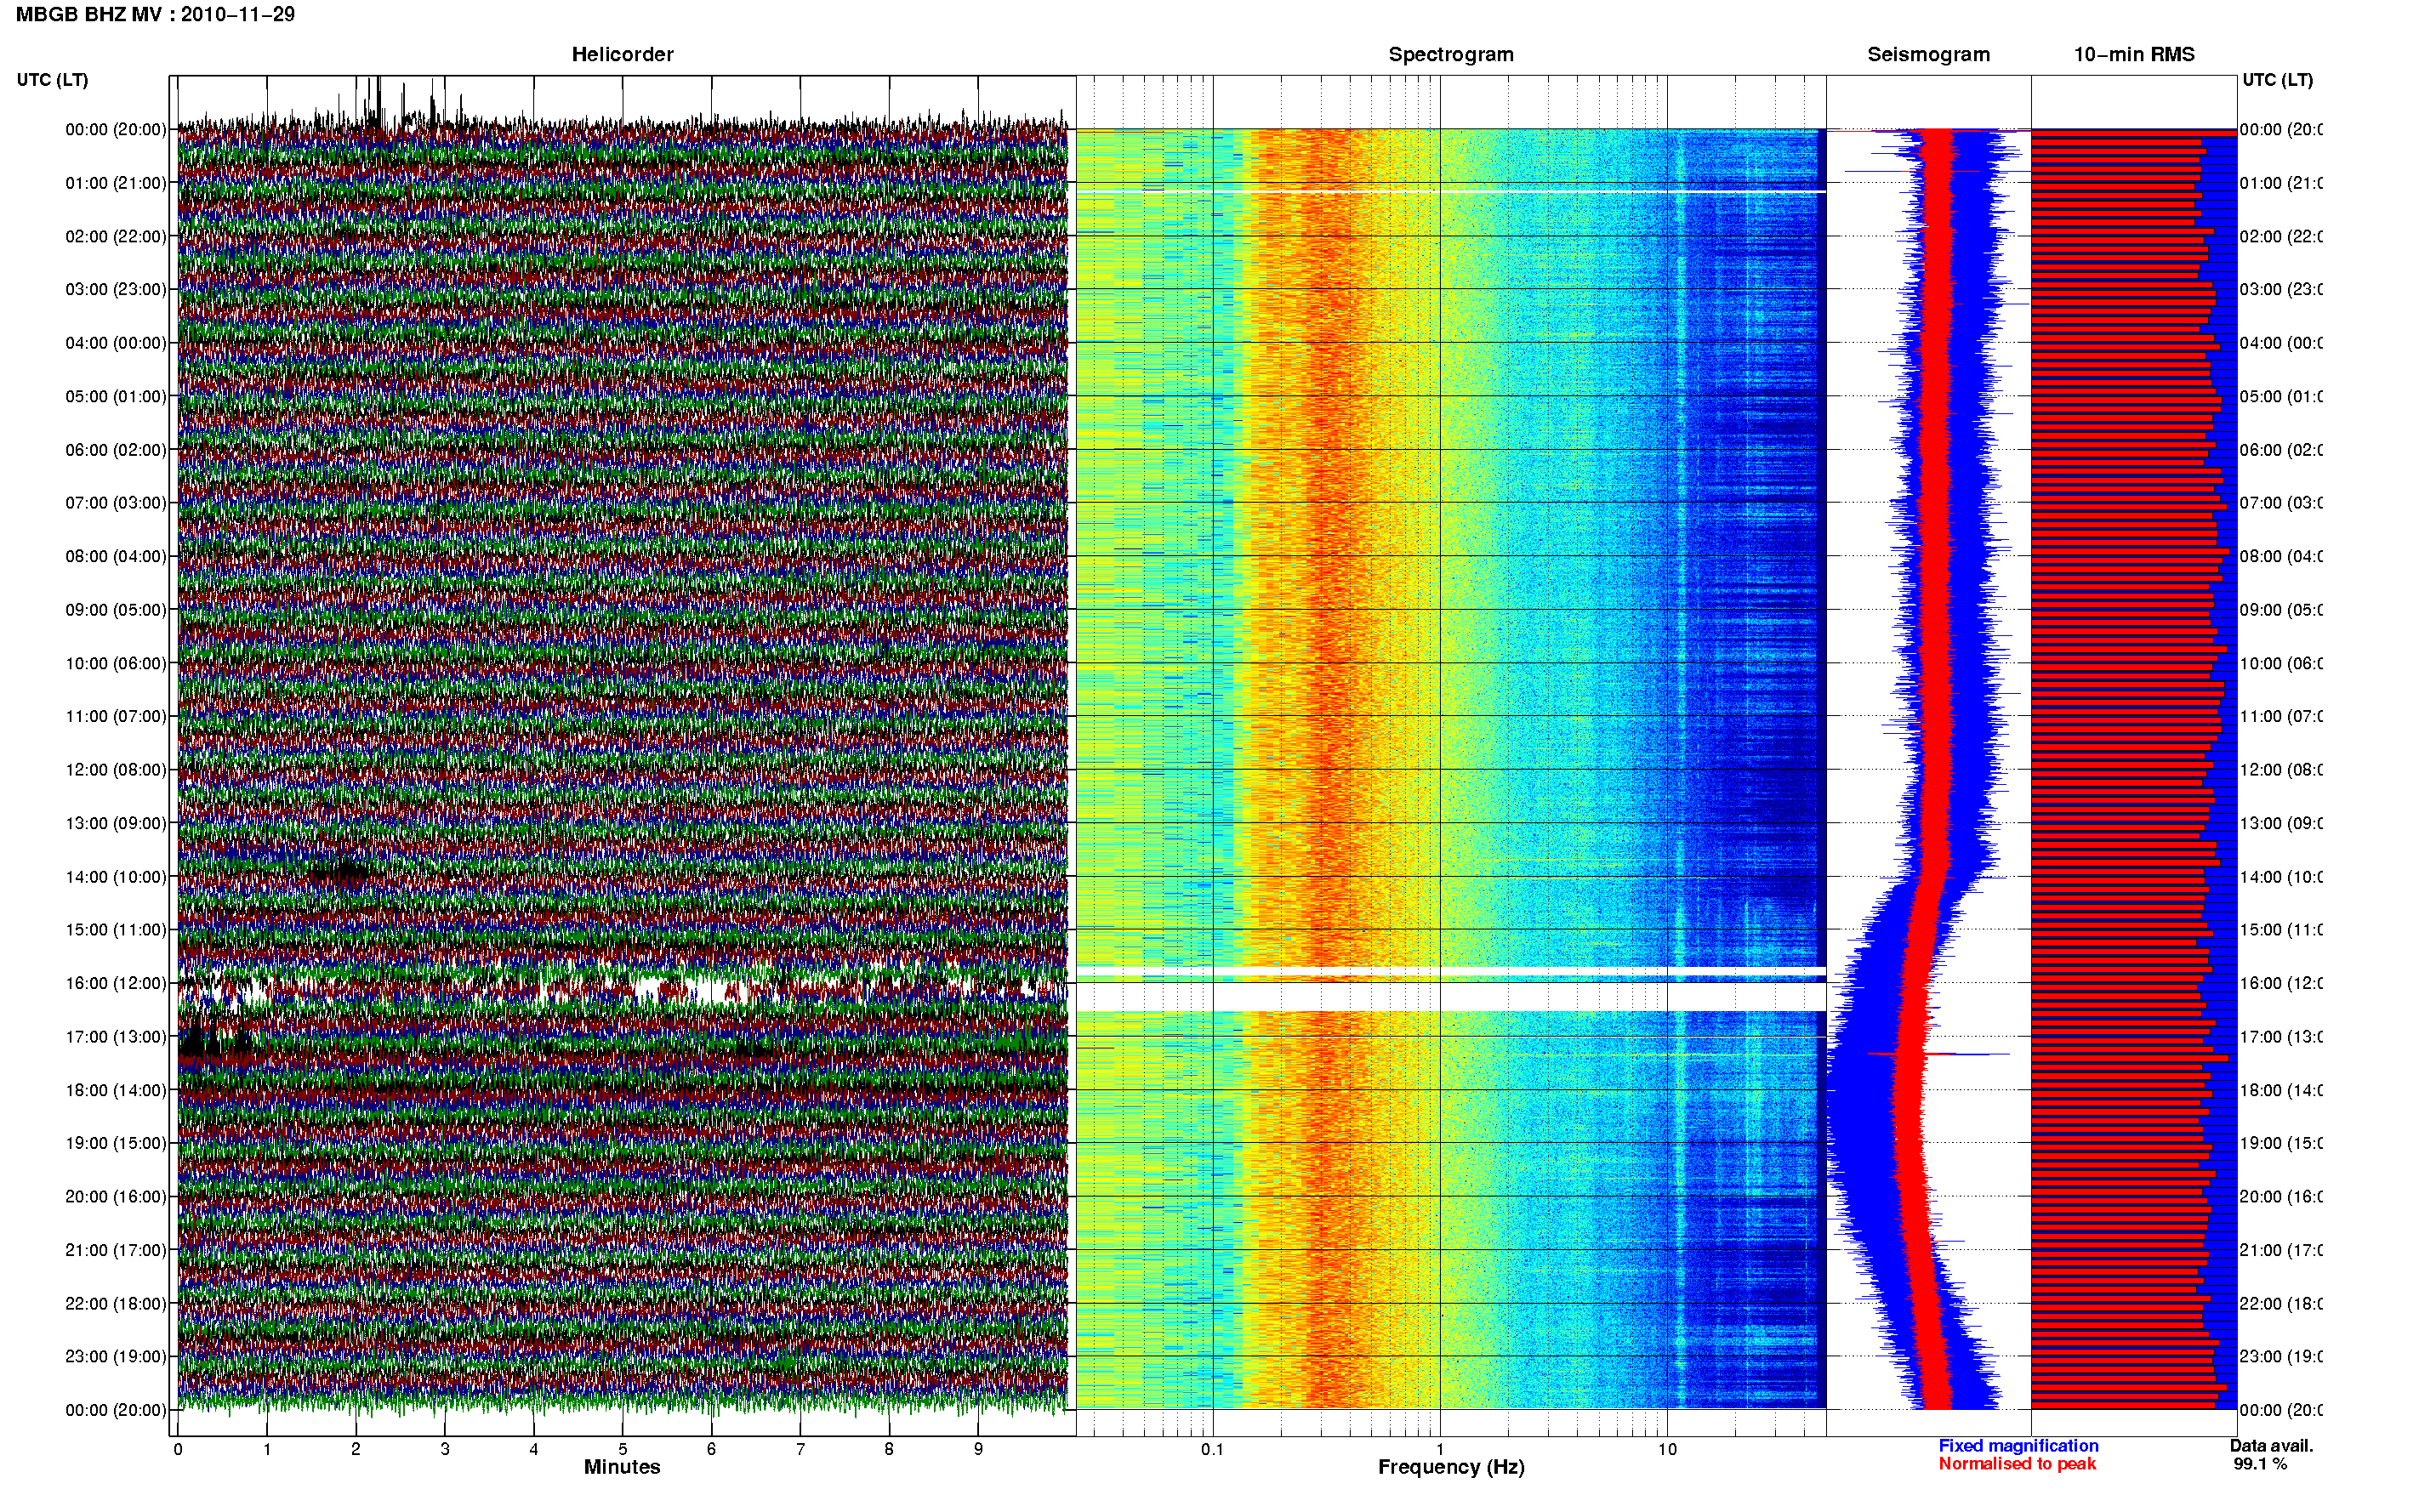
Task: Click the 08:00 (04:00) label on the left axis
Action: tap(116, 556)
